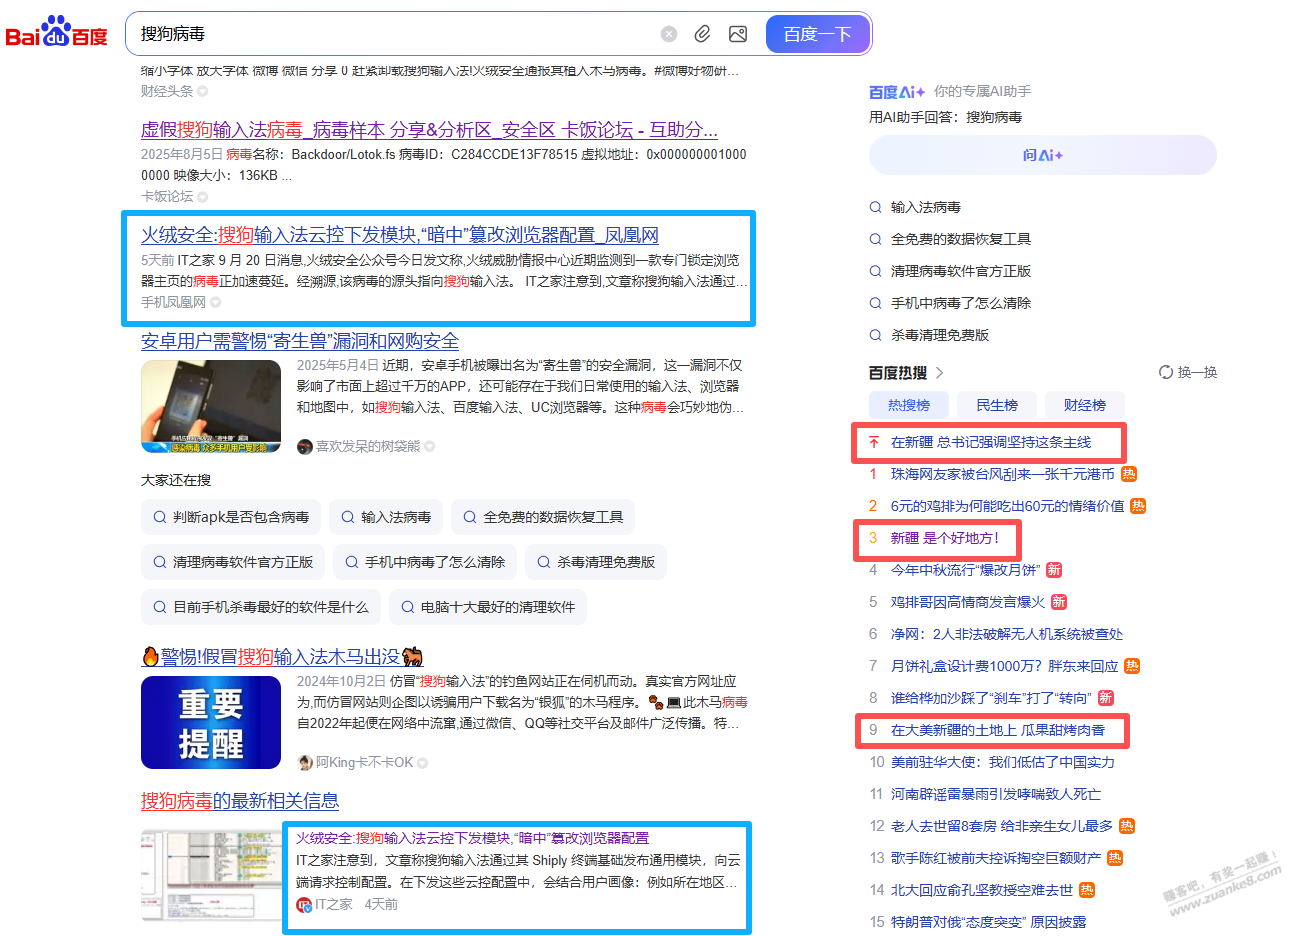Click the IT之家 source logo icon
This screenshot has height=936, width=1306.
(x=304, y=905)
